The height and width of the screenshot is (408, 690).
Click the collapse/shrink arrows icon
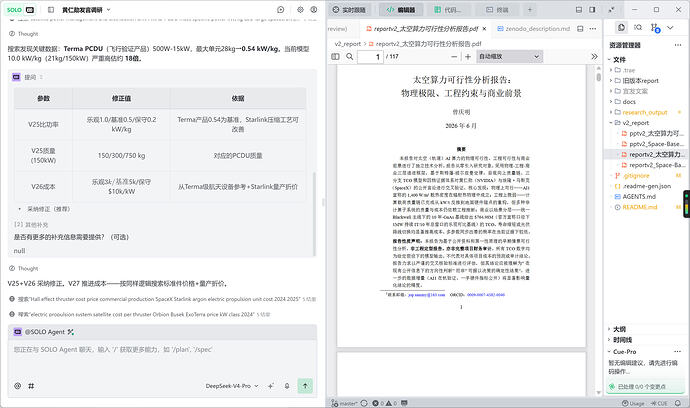(612, 10)
